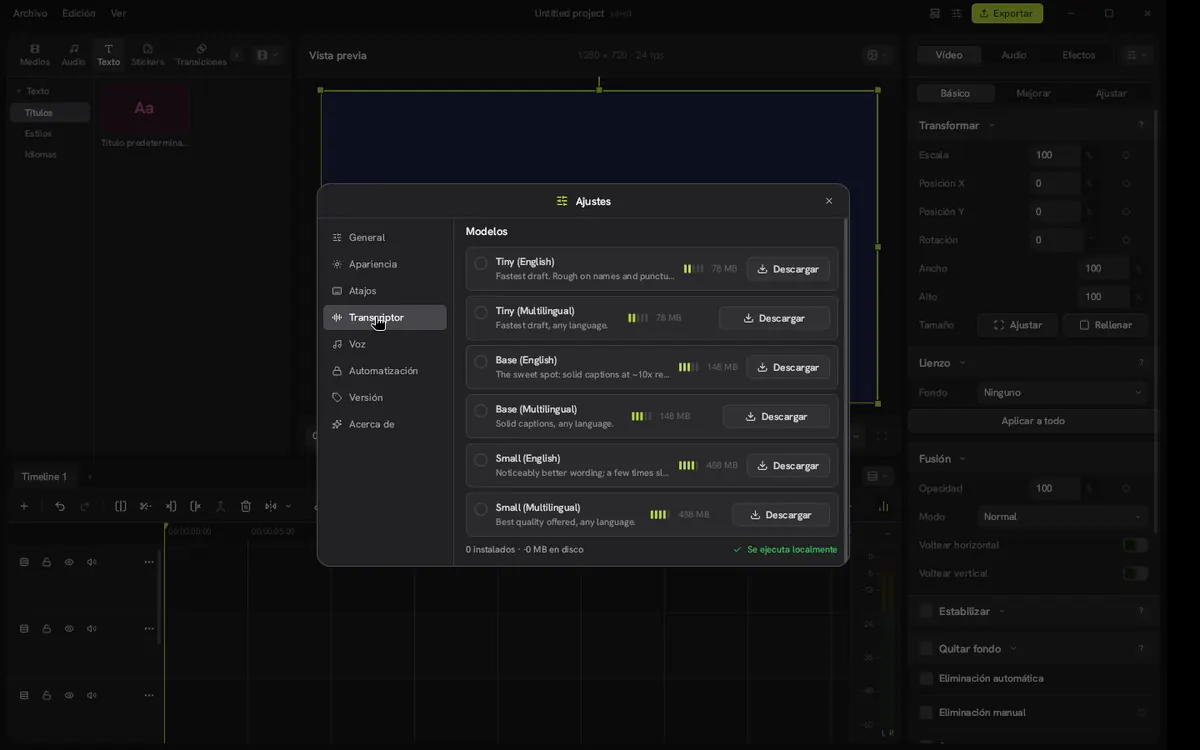The width and height of the screenshot is (1200, 750).
Task: Enable the Estabilizar checkbox
Action: [x=926, y=611]
